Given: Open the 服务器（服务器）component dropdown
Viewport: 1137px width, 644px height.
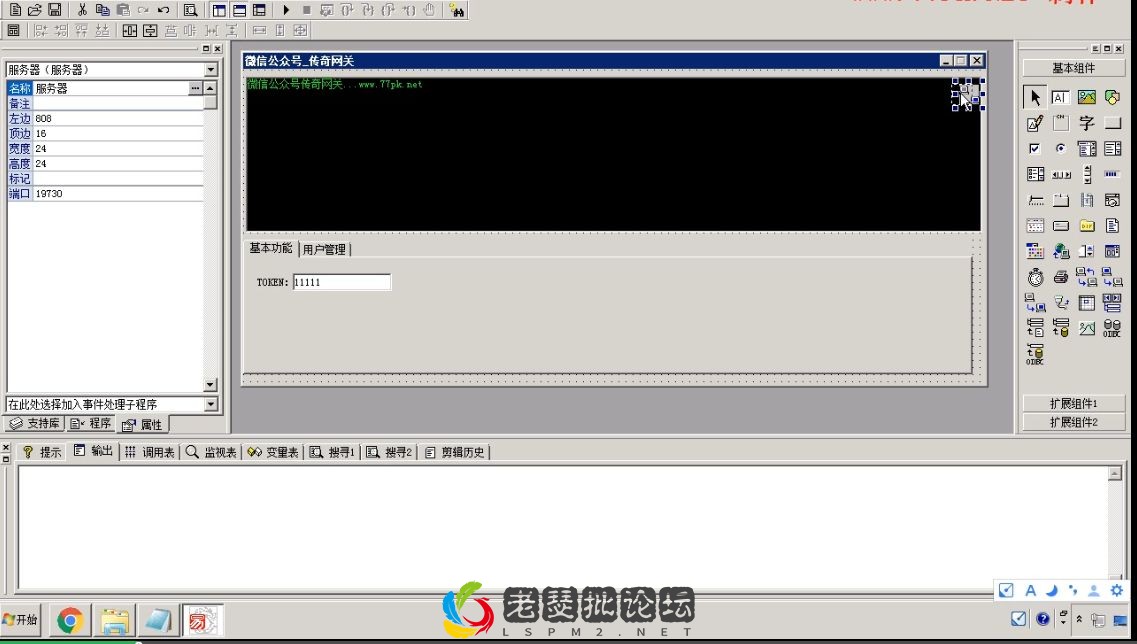Looking at the screenshot, I should click(x=211, y=70).
